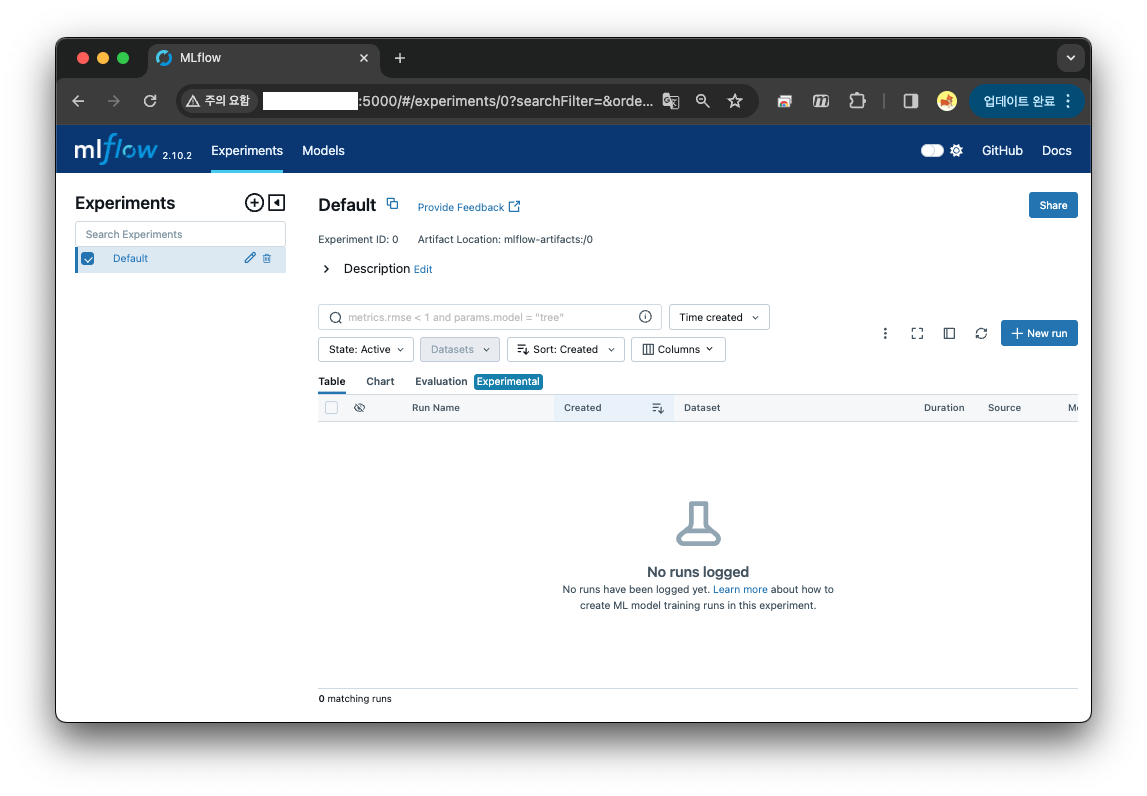The image size is (1147, 796).
Task: Open the tab search chevron
Action: pos(1070,58)
